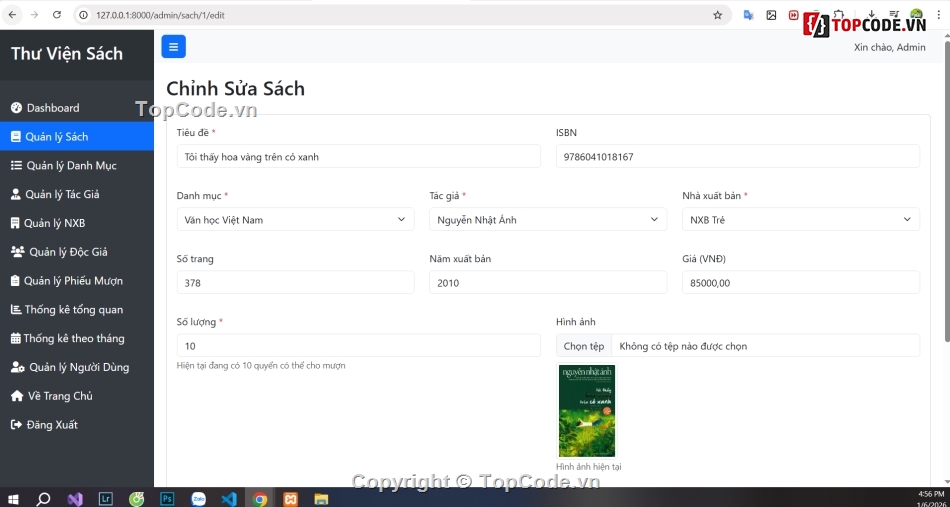Click the Dashboard gauge icon in sidebar

coord(16,108)
